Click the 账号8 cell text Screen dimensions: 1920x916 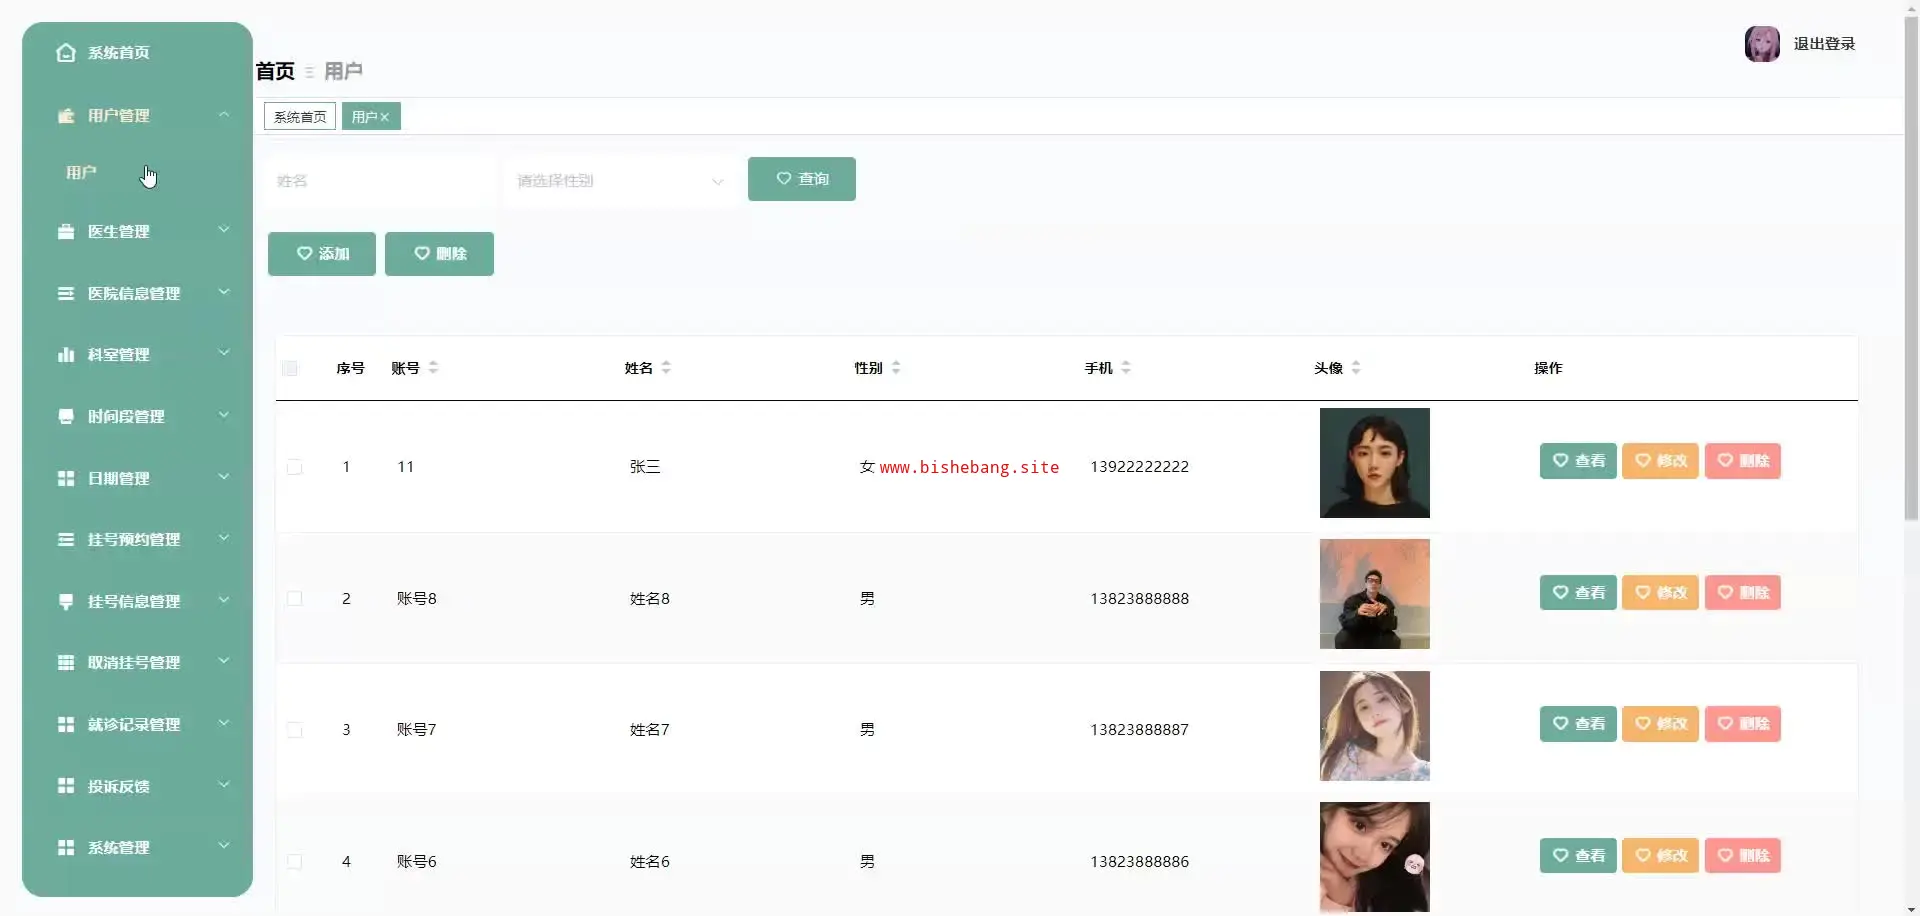click(417, 599)
